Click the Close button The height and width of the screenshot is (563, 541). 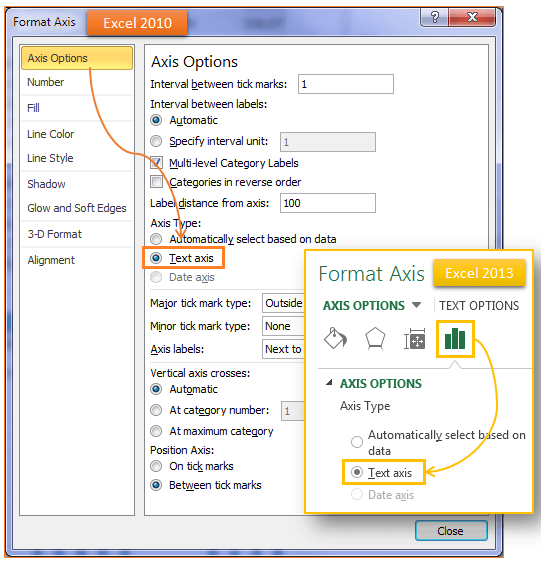(x=451, y=530)
